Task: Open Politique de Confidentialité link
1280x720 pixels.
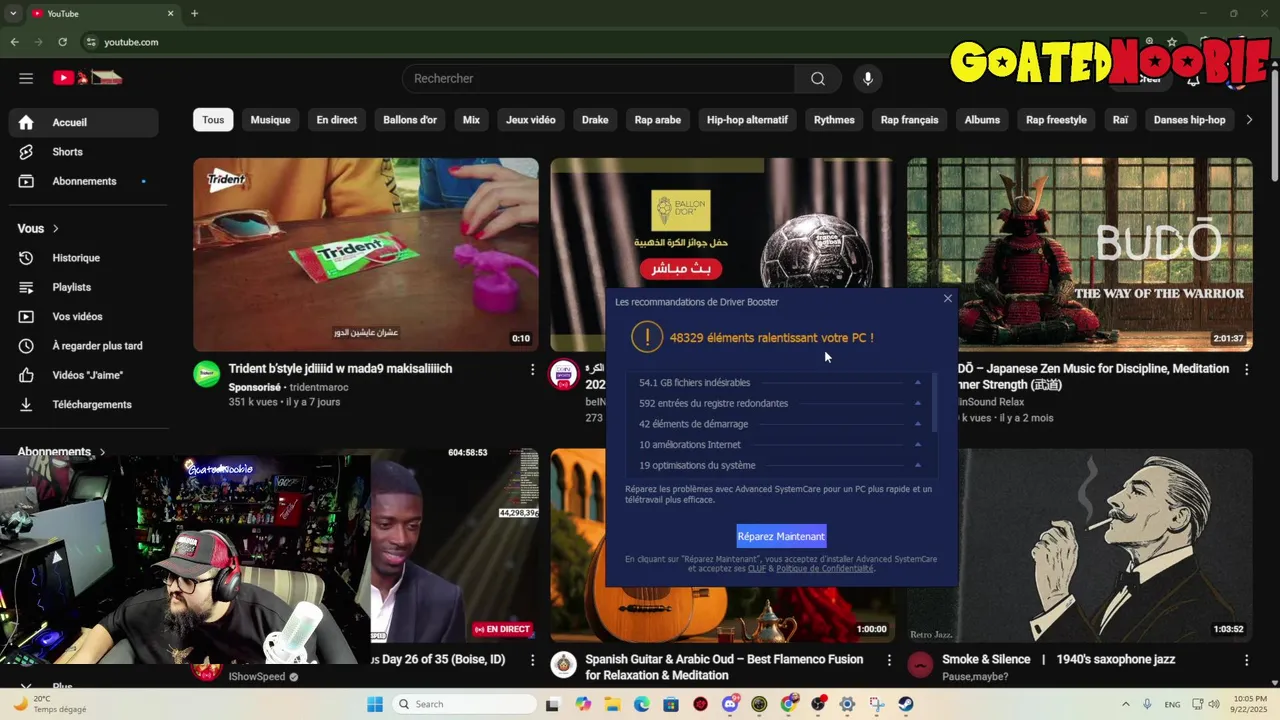Action: tap(825, 569)
